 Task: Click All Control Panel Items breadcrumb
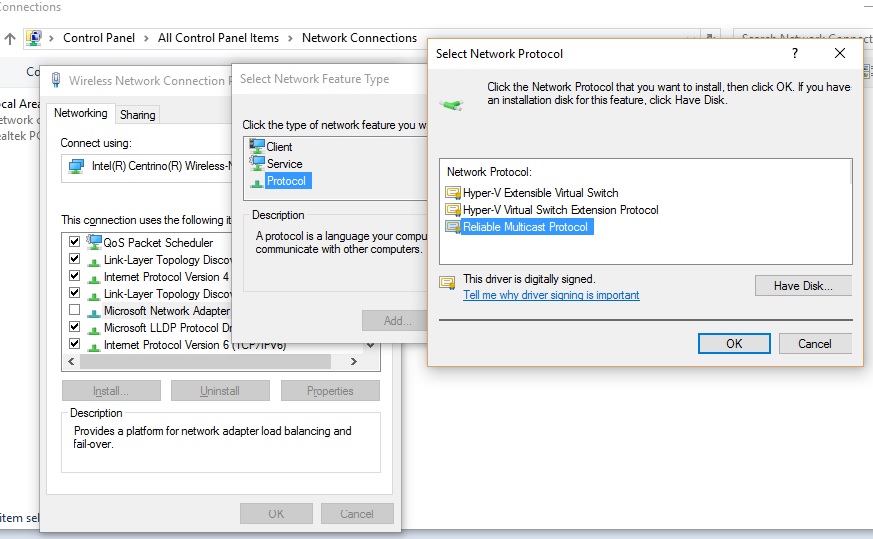pos(218,38)
